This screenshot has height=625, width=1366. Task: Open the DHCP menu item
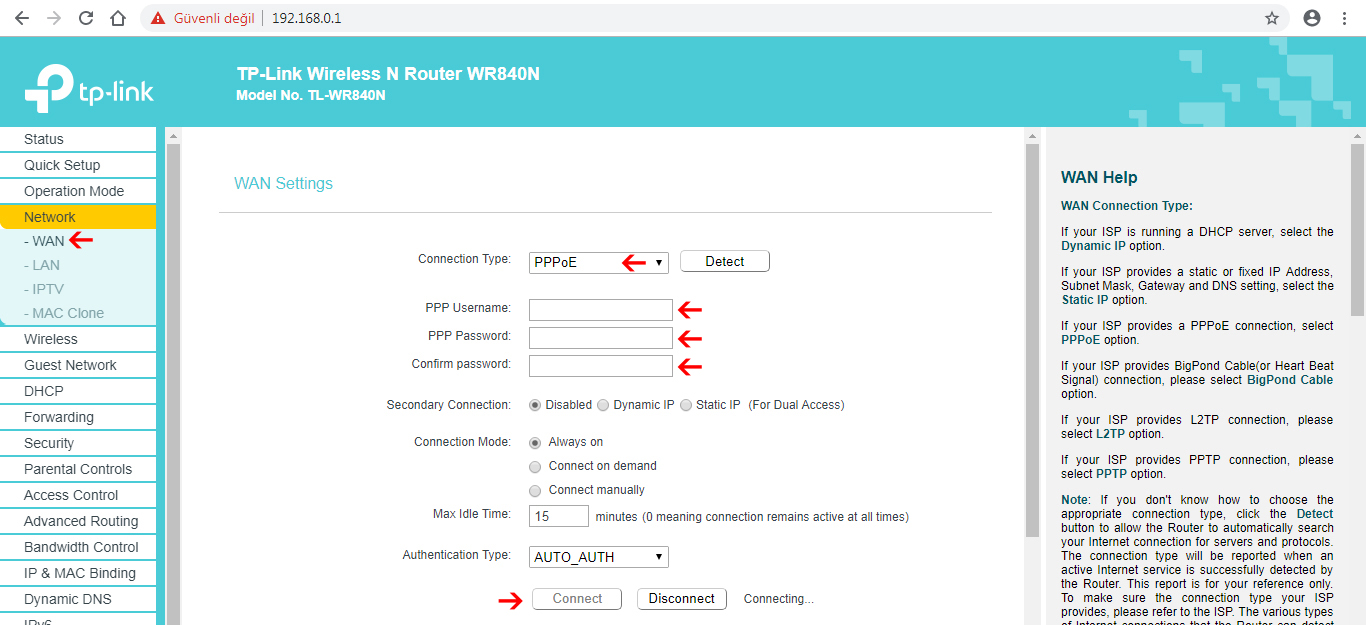click(78, 391)
